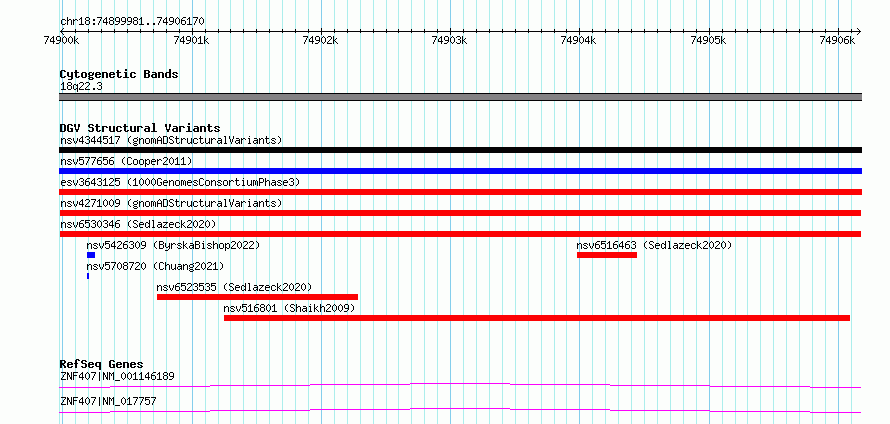Open variant nsv5426309 (ByrskaBishop2022) label
890x424 pixels.
173,245
